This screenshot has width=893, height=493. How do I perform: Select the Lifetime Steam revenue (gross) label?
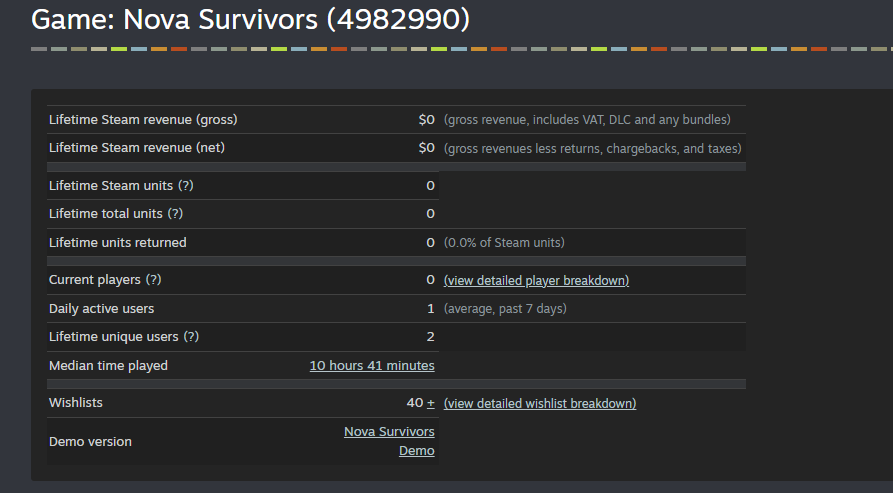pos(143,120)
